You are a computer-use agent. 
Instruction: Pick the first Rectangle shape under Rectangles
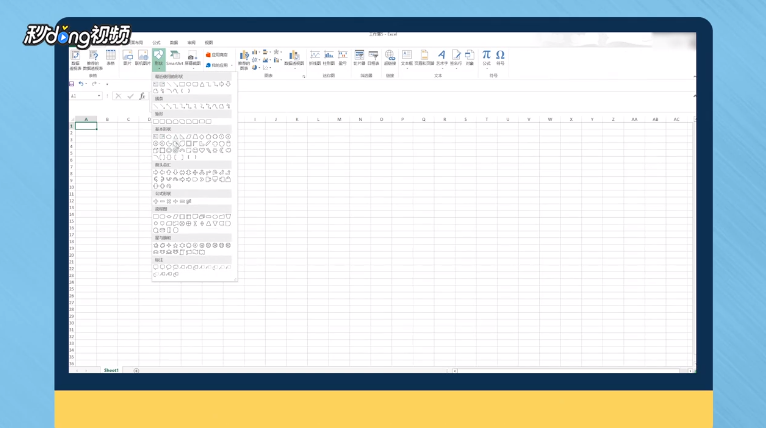[156, 122]
